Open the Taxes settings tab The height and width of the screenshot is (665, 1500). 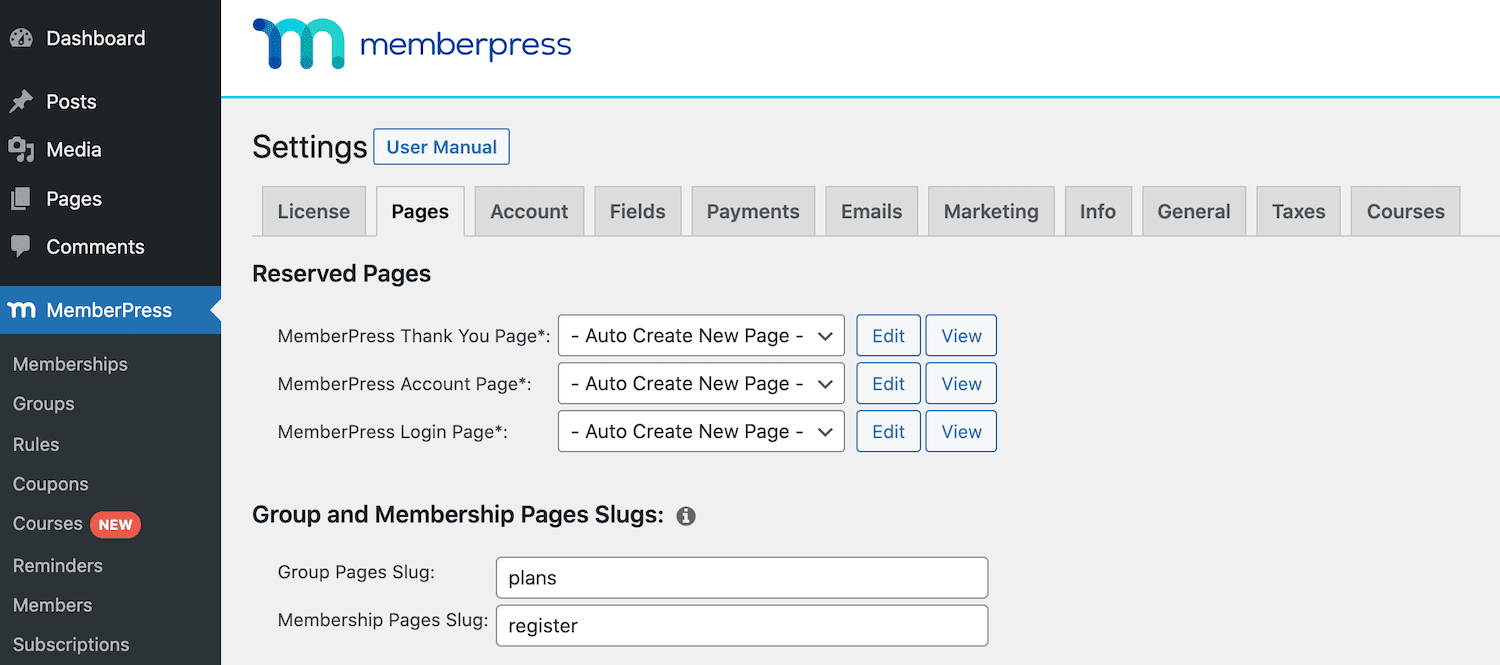click(1297, 211)
